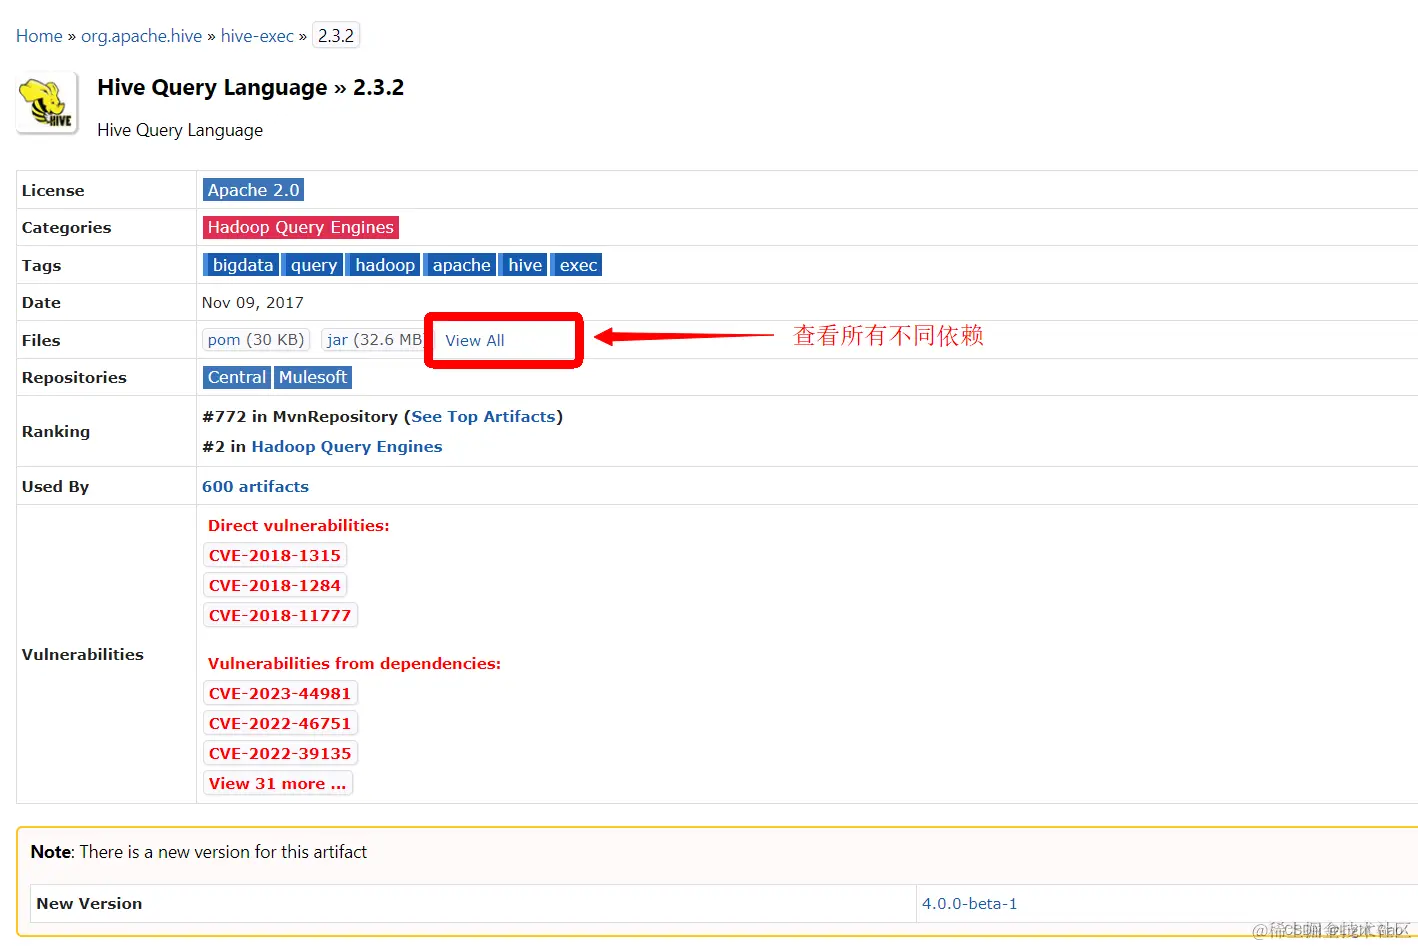Screen dimensions: 1418x947
Task: Click Vulnerabilities from dependencies heading
Action: (354, 663)
